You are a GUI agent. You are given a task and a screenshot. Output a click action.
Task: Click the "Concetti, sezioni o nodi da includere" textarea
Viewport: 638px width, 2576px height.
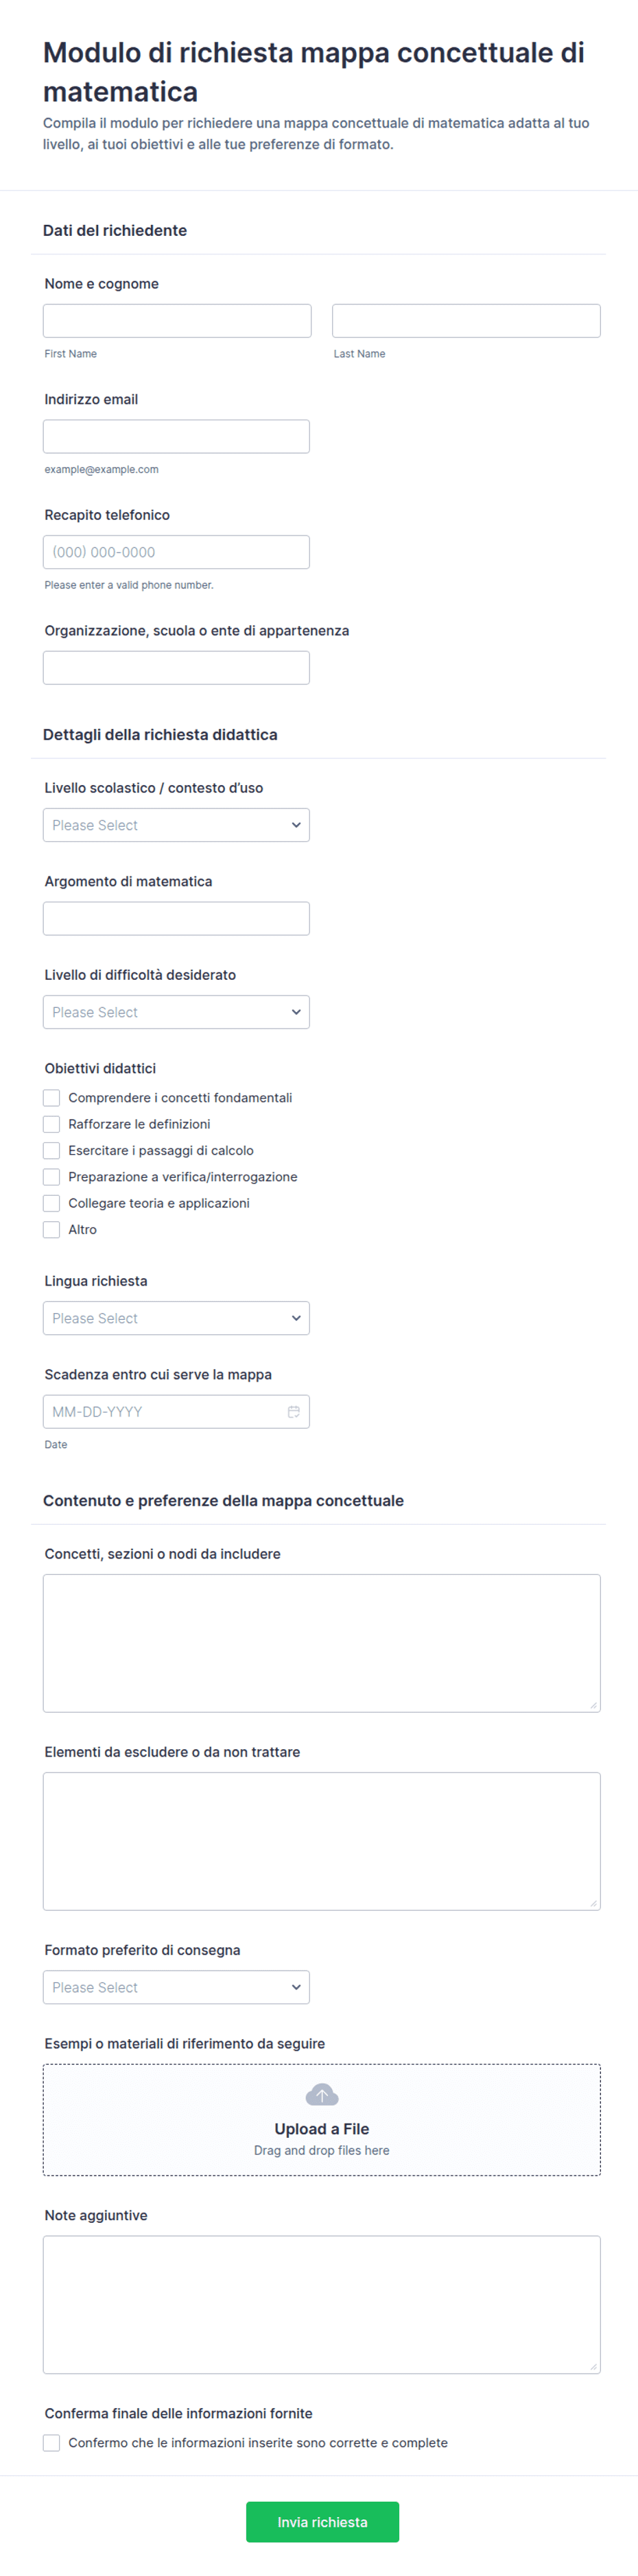(322, 1643)
